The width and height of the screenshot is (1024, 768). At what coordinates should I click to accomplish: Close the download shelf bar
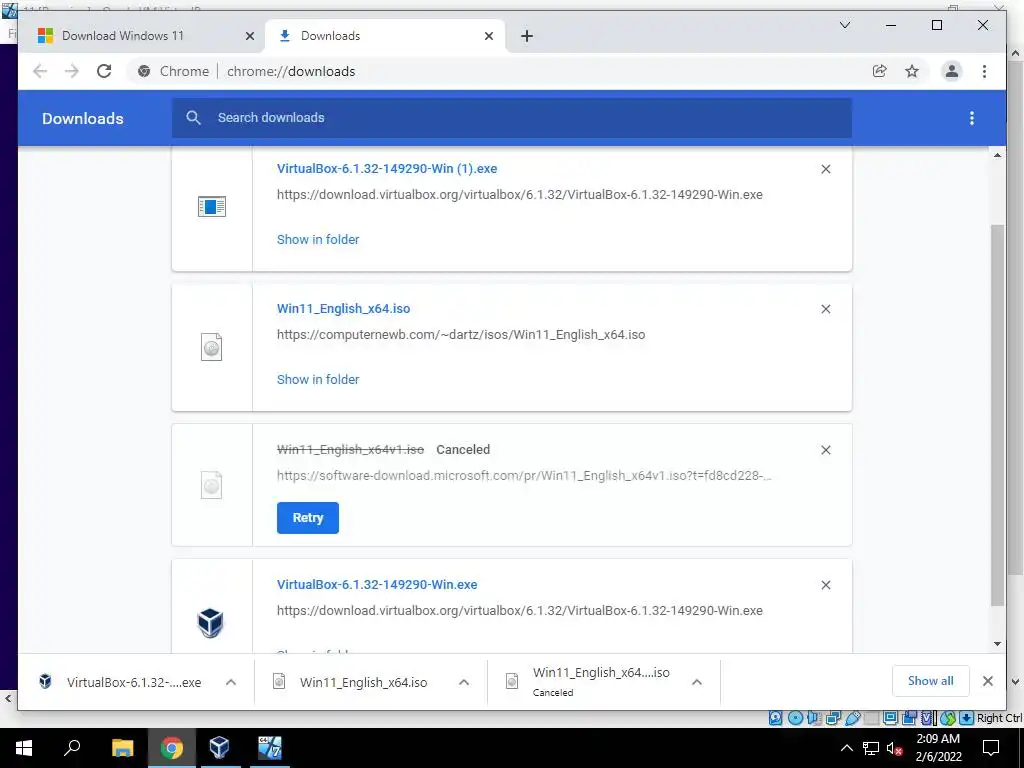coord(987,681)
